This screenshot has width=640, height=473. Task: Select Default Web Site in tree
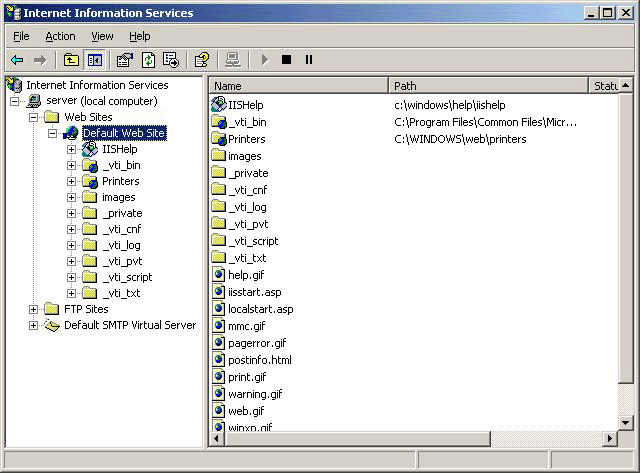(x=124, y=133)
